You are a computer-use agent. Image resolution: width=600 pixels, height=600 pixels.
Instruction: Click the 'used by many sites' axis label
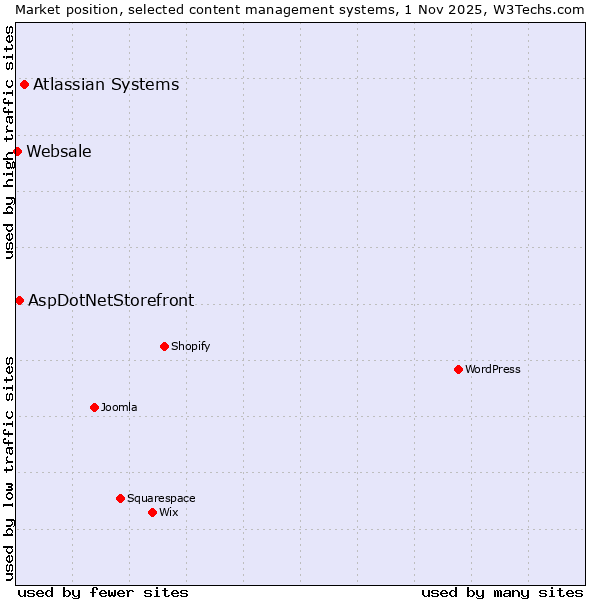pyautogui.click(x=502, y=592)
